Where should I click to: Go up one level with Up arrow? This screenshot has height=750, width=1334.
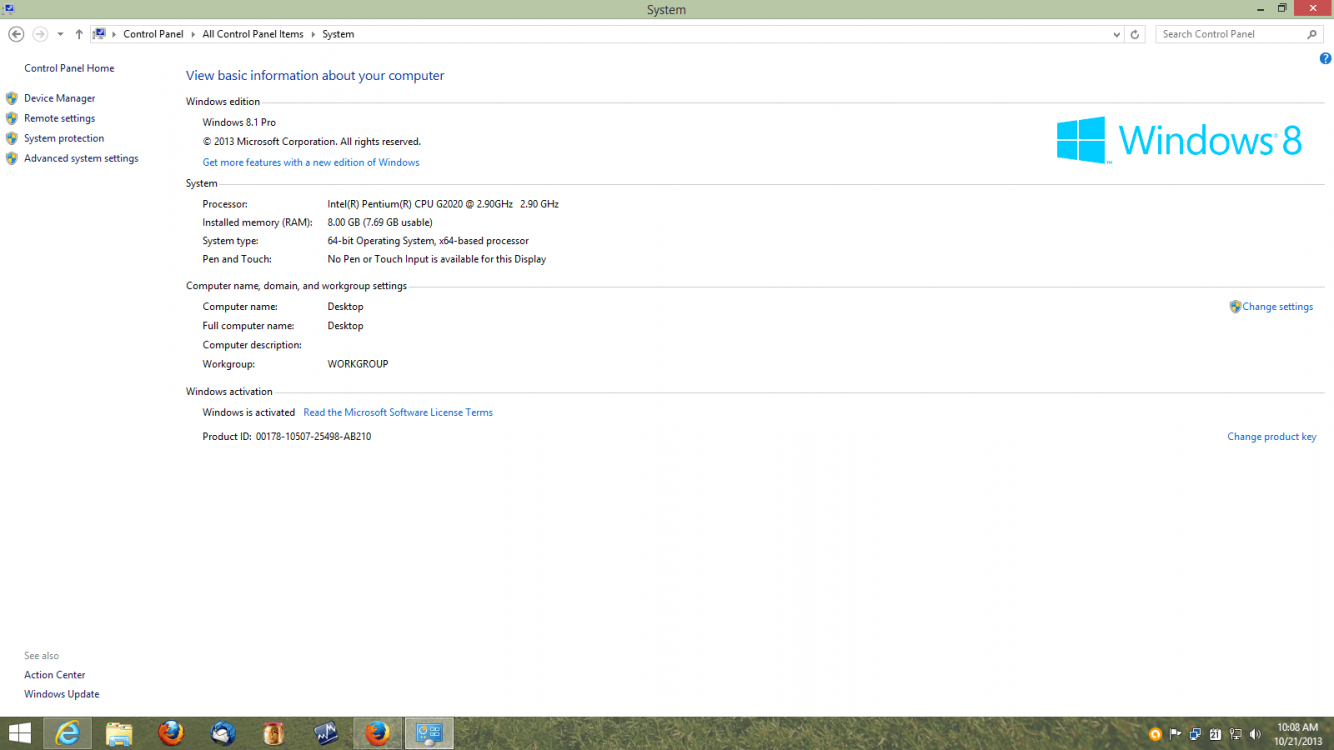click(79, 34)
